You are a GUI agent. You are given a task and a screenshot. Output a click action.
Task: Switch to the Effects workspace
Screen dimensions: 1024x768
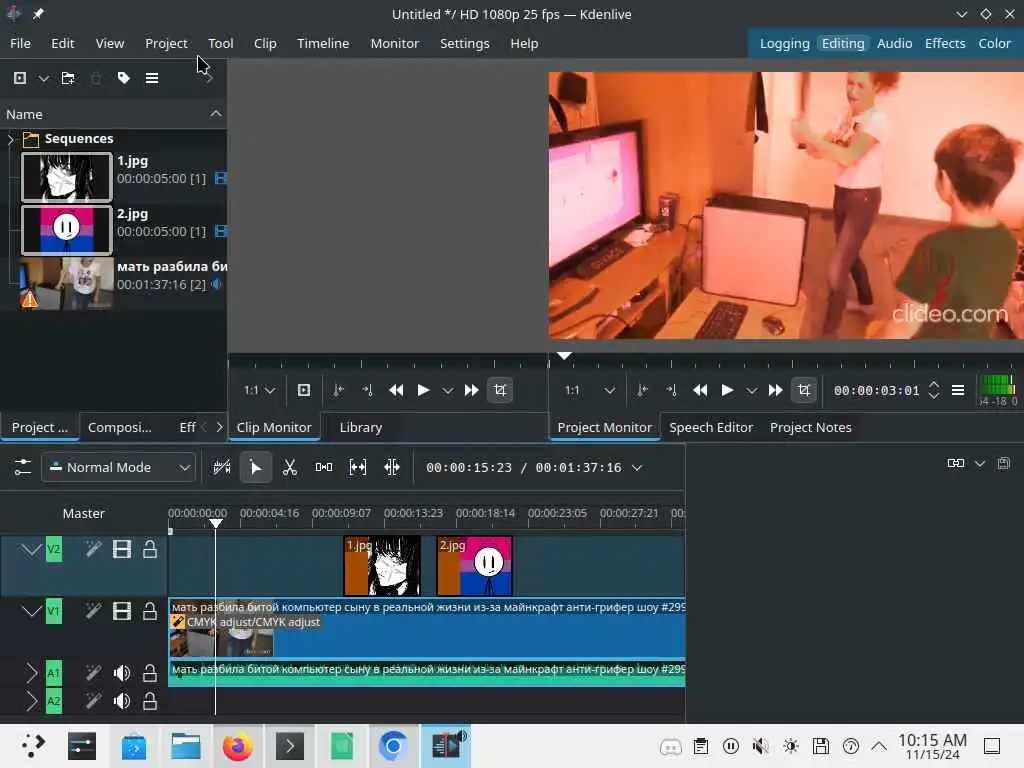click(944, 43)
